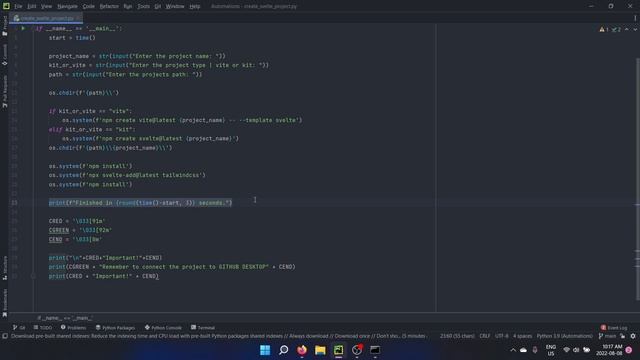The width and height of the screenshot is (640, 360).
Task: Select the create_svelte_project.py editor tab
Action: [x=46, y=18]
